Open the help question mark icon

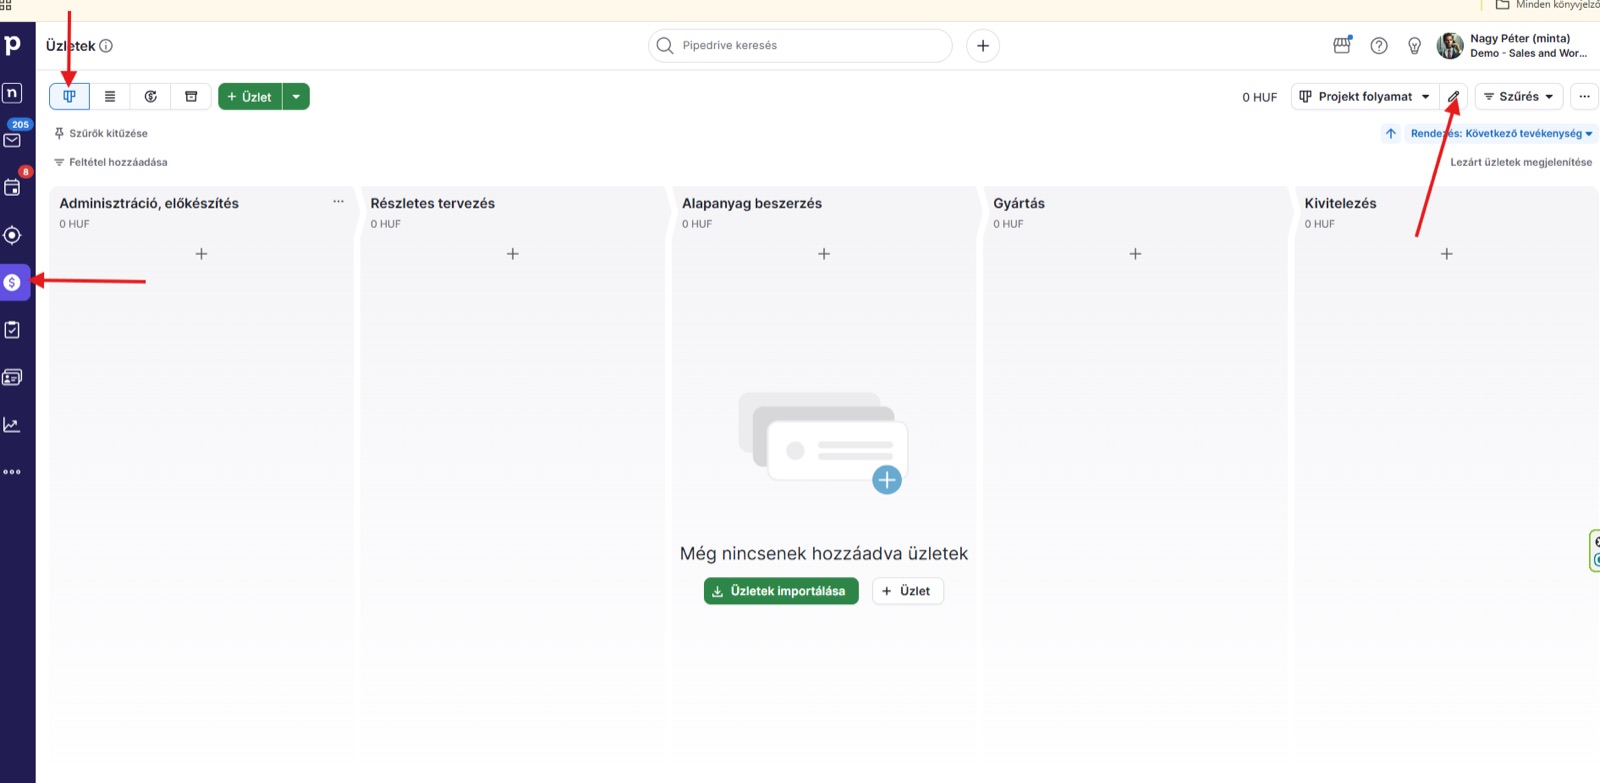1379,45
